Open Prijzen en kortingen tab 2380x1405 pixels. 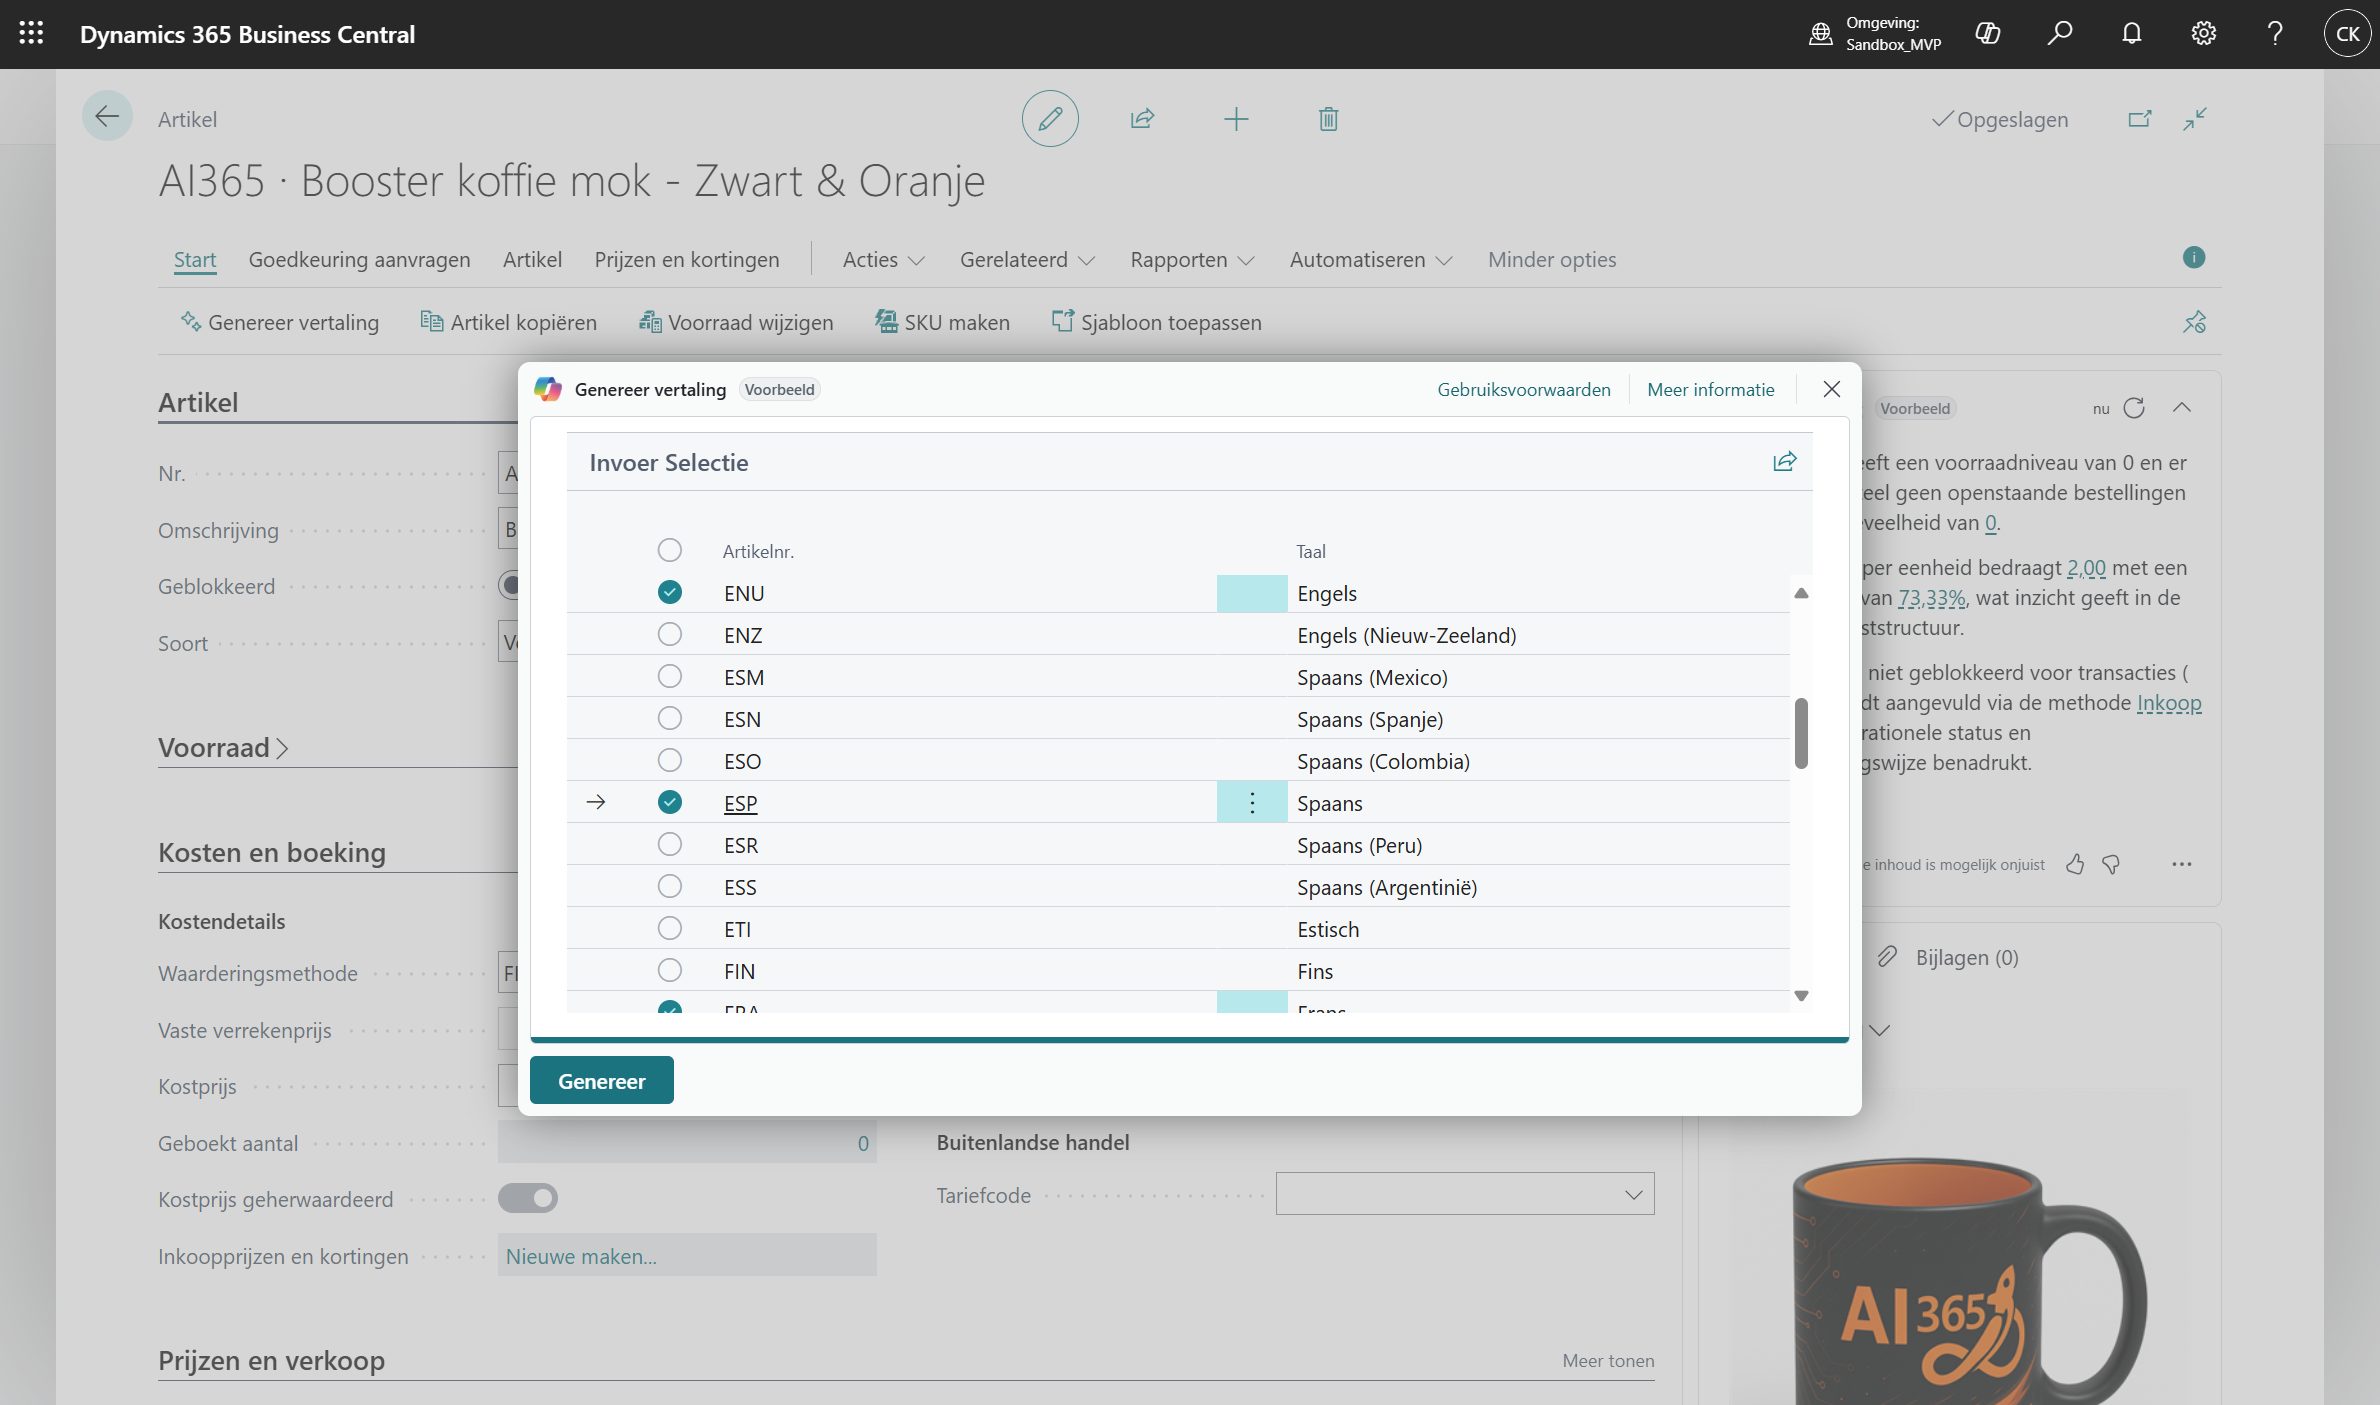click(686, 260)
